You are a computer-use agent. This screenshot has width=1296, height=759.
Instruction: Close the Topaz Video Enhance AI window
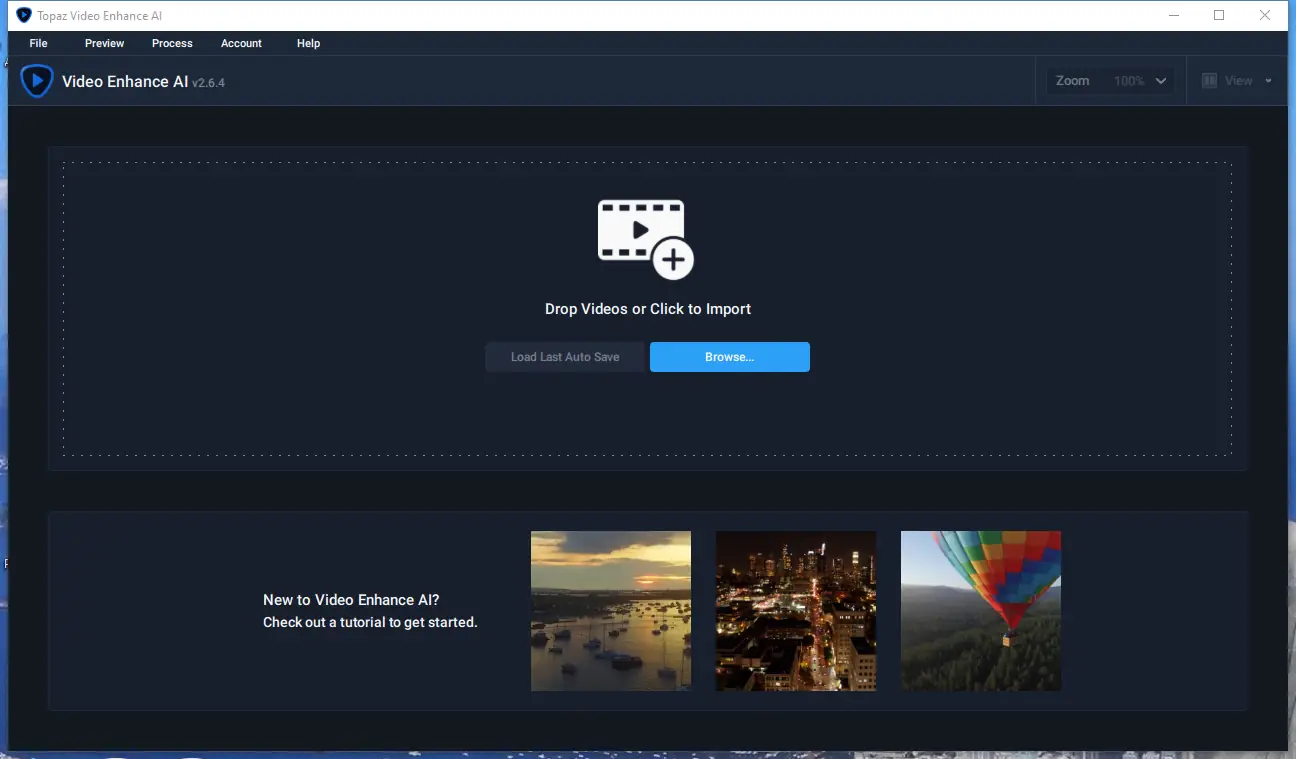click(x=1265, y=15)
